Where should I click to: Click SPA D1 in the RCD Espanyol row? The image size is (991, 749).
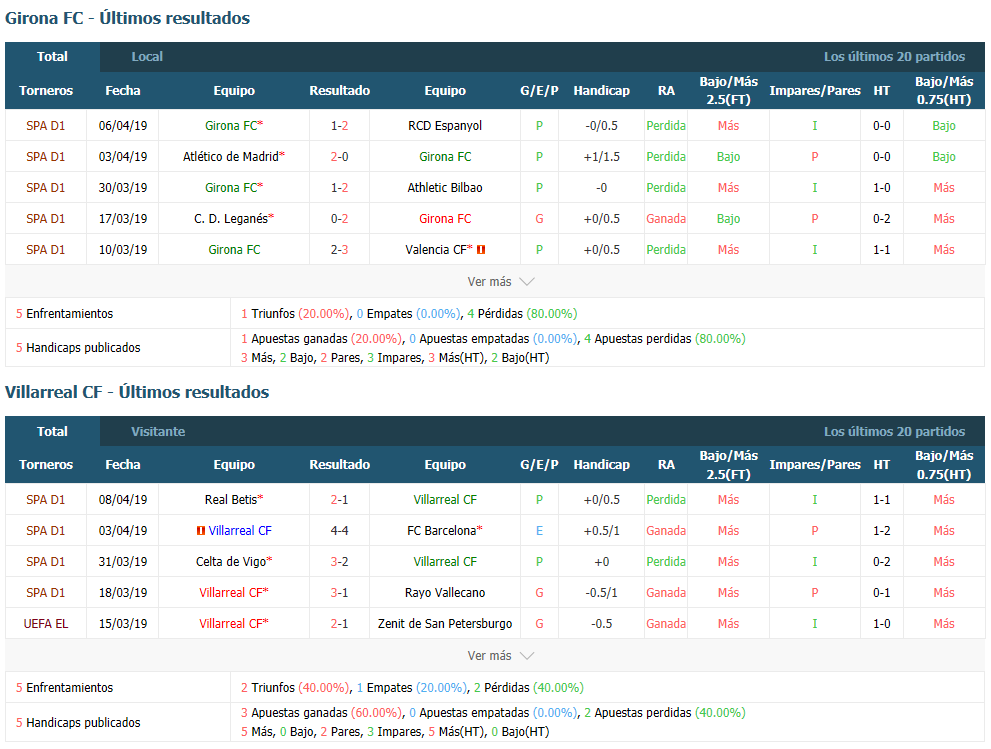46,126
